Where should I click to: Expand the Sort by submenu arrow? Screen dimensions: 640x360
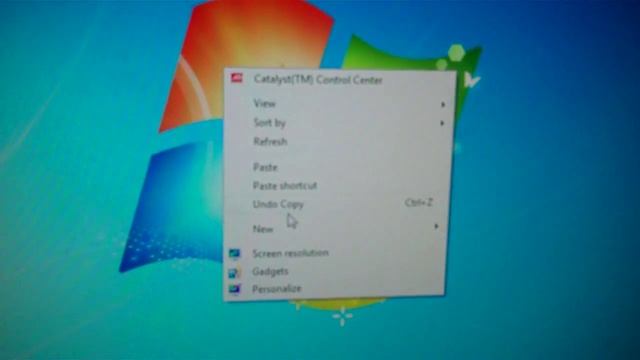coord(442,123)
